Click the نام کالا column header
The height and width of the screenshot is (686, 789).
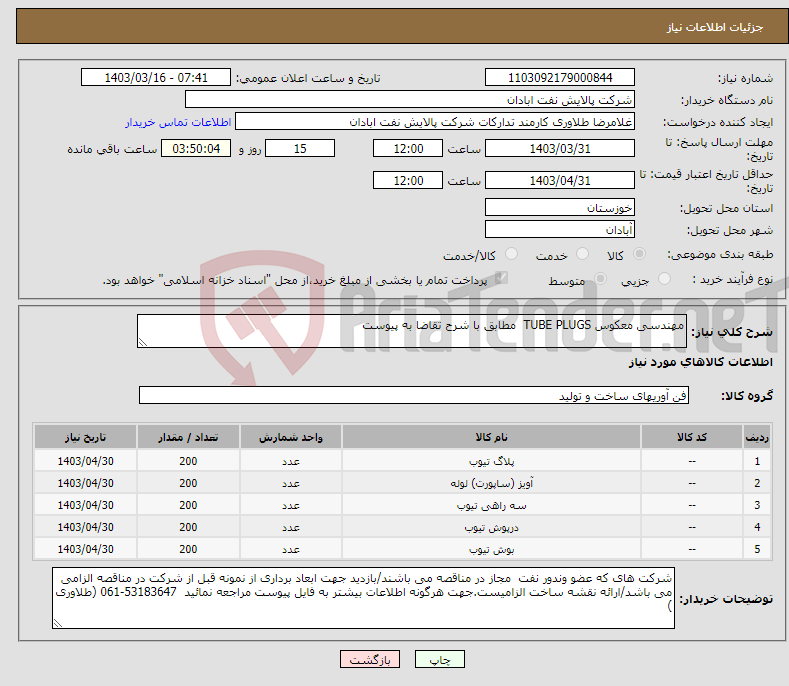tap(491, 437)
